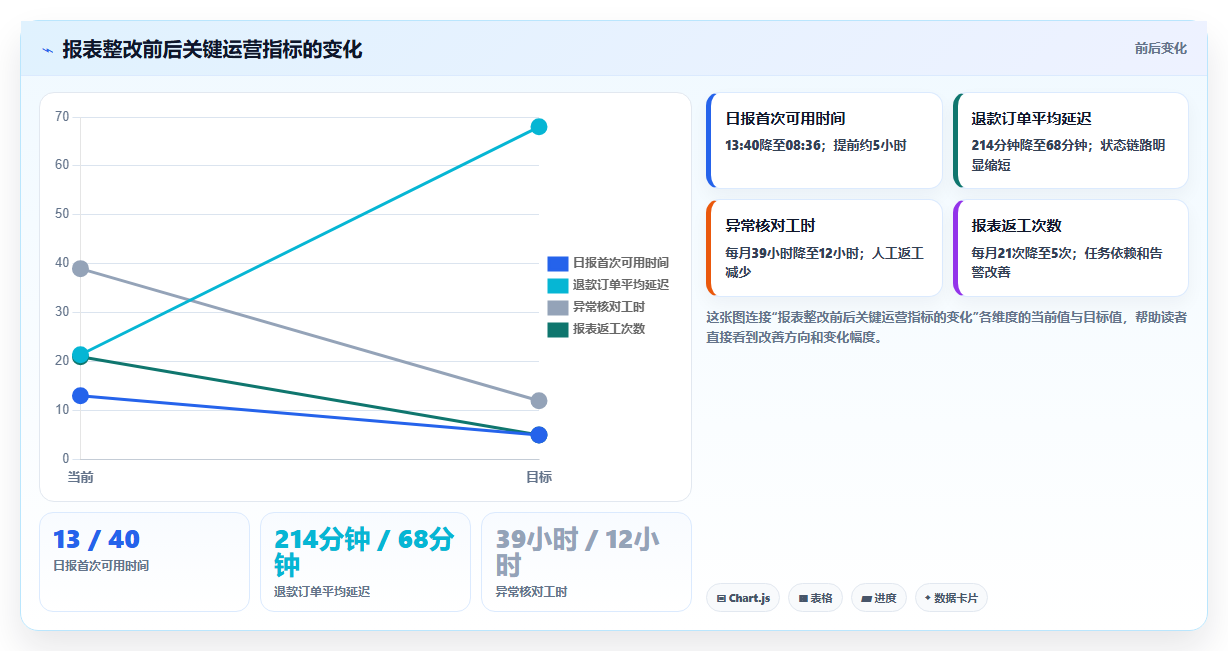Click the chart explanation paragraph starting 这张图连接
The image size is (1228, 651).
click(x=946, y=327)
